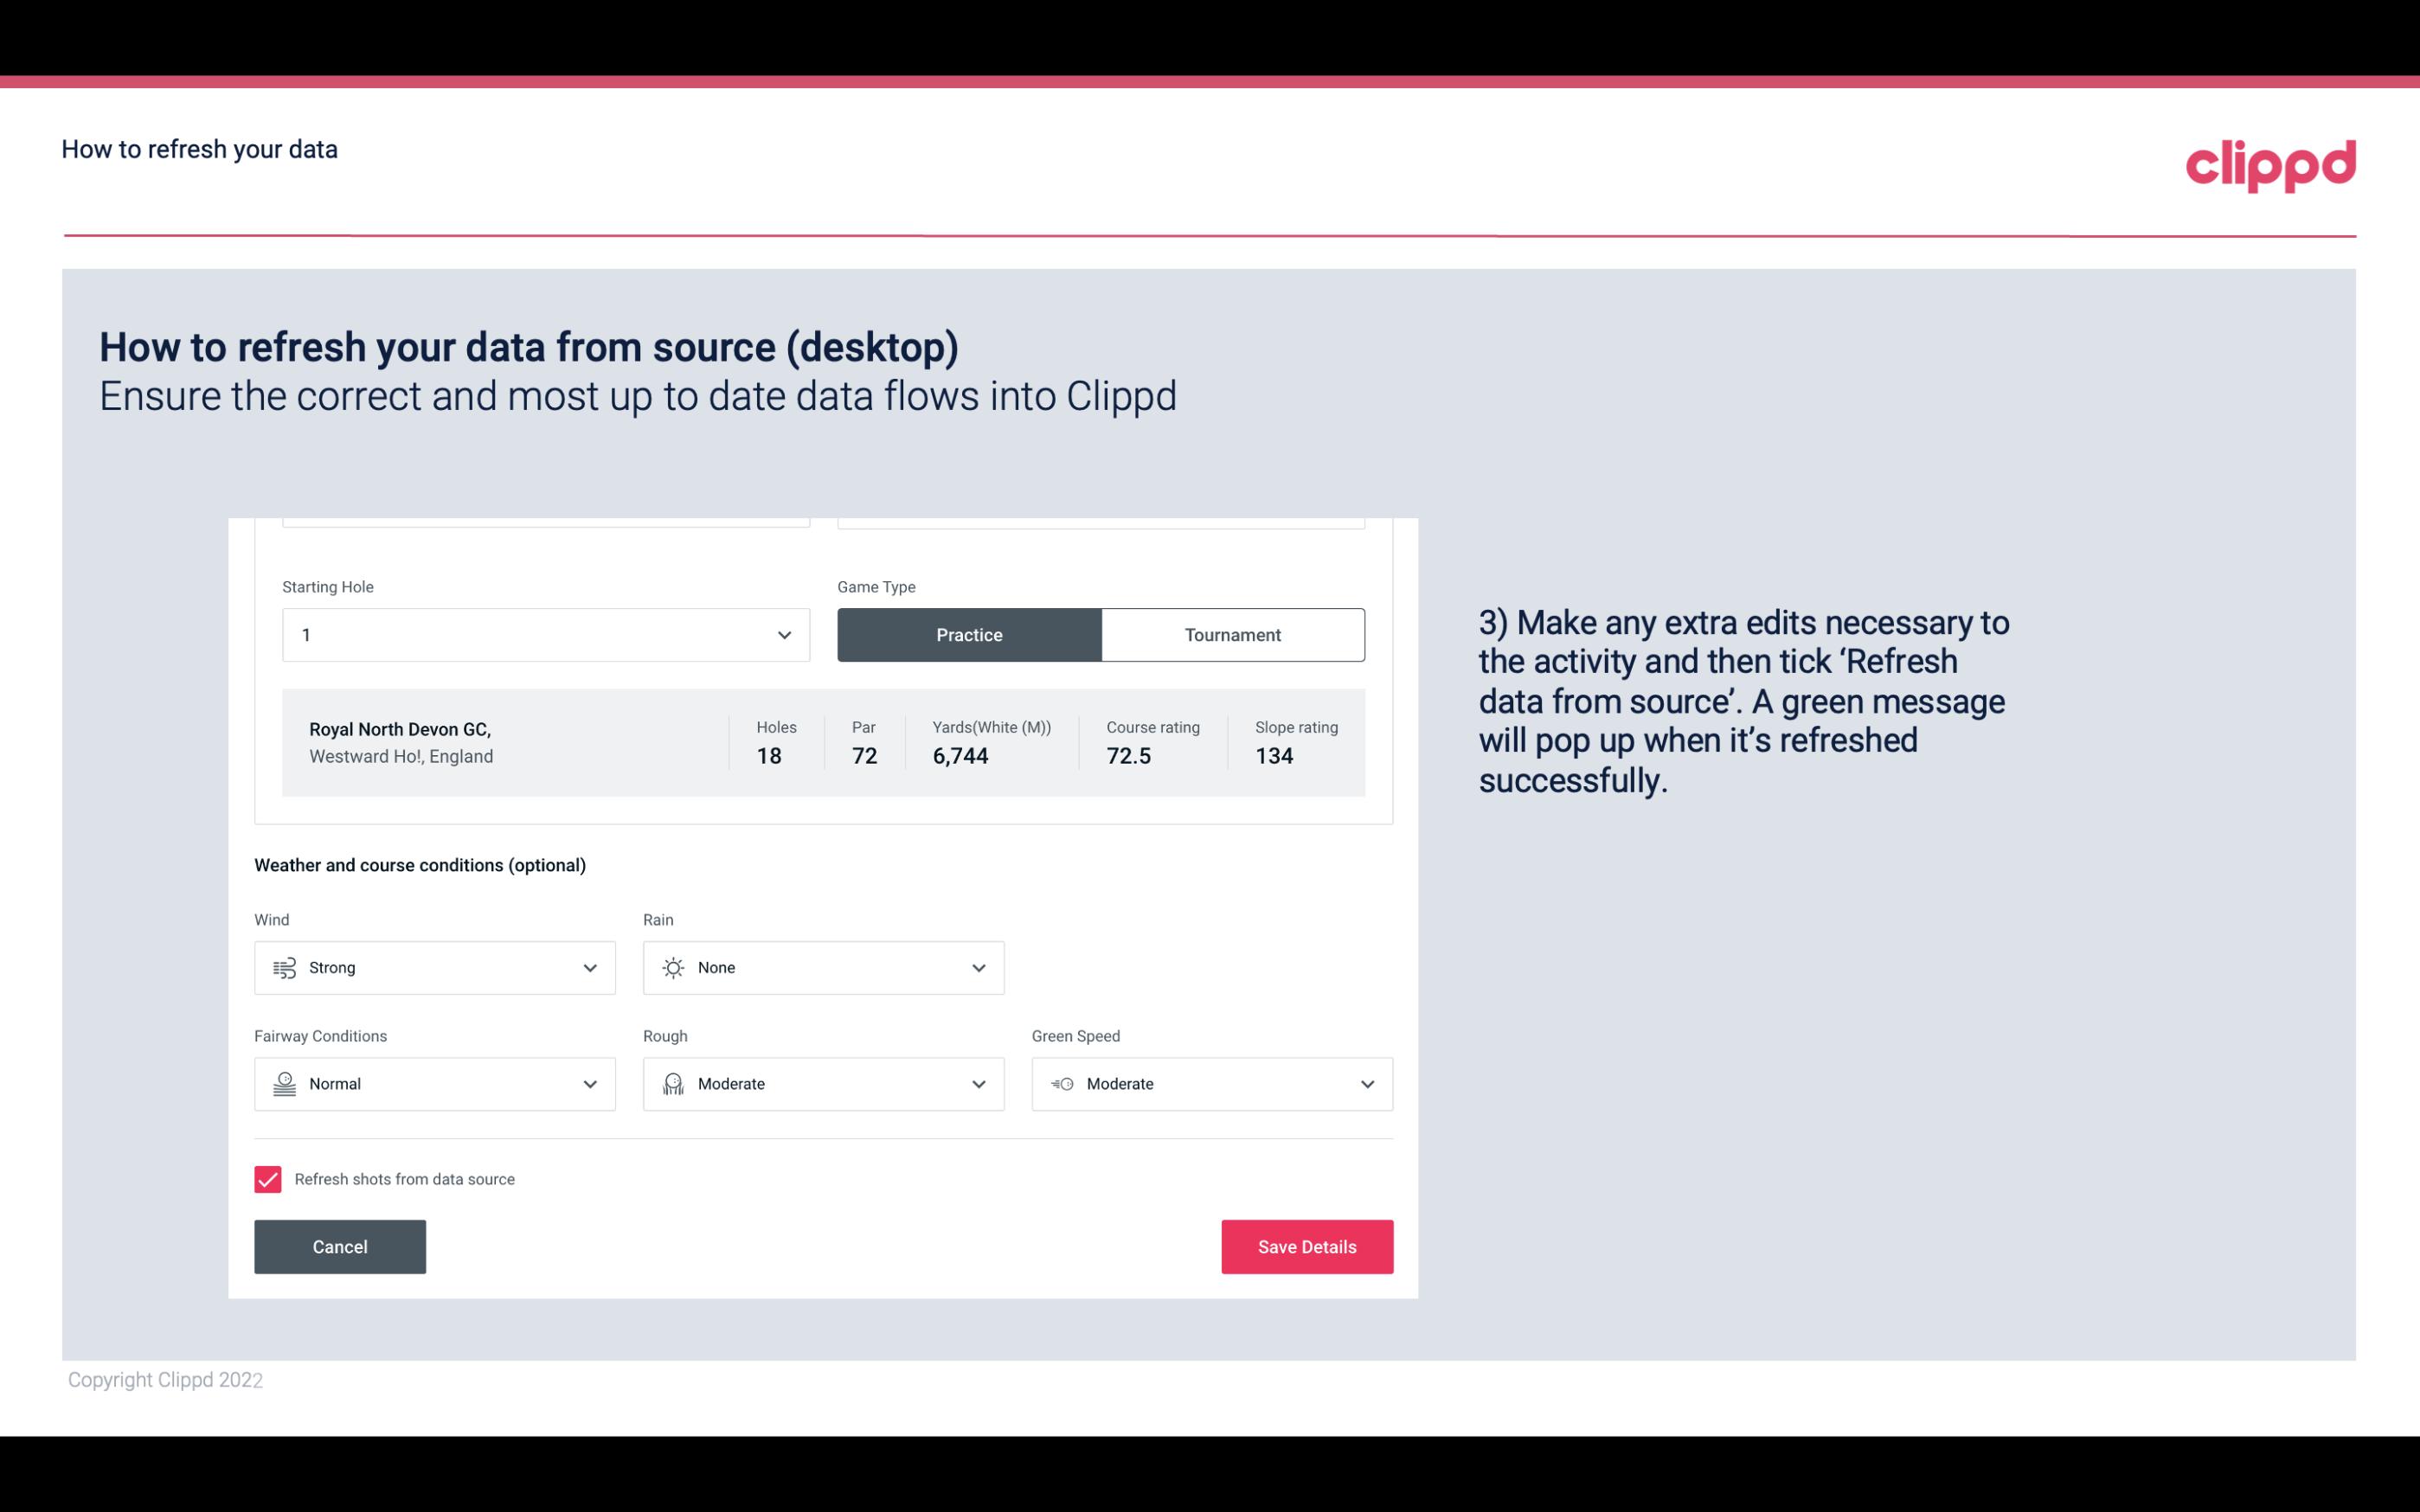Click the rain condition icon
2420x1512 pixels.
tap(672, 967)
